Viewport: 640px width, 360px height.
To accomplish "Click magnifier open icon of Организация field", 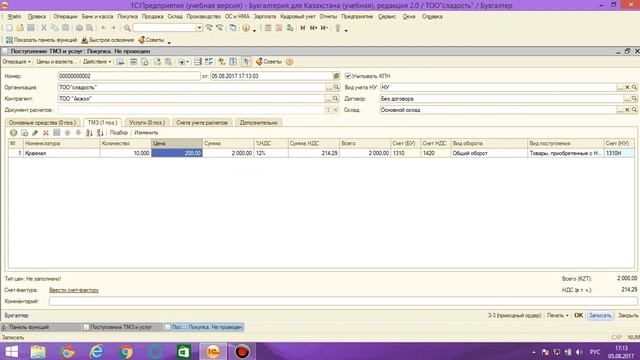I will click(x=336, y=87).
